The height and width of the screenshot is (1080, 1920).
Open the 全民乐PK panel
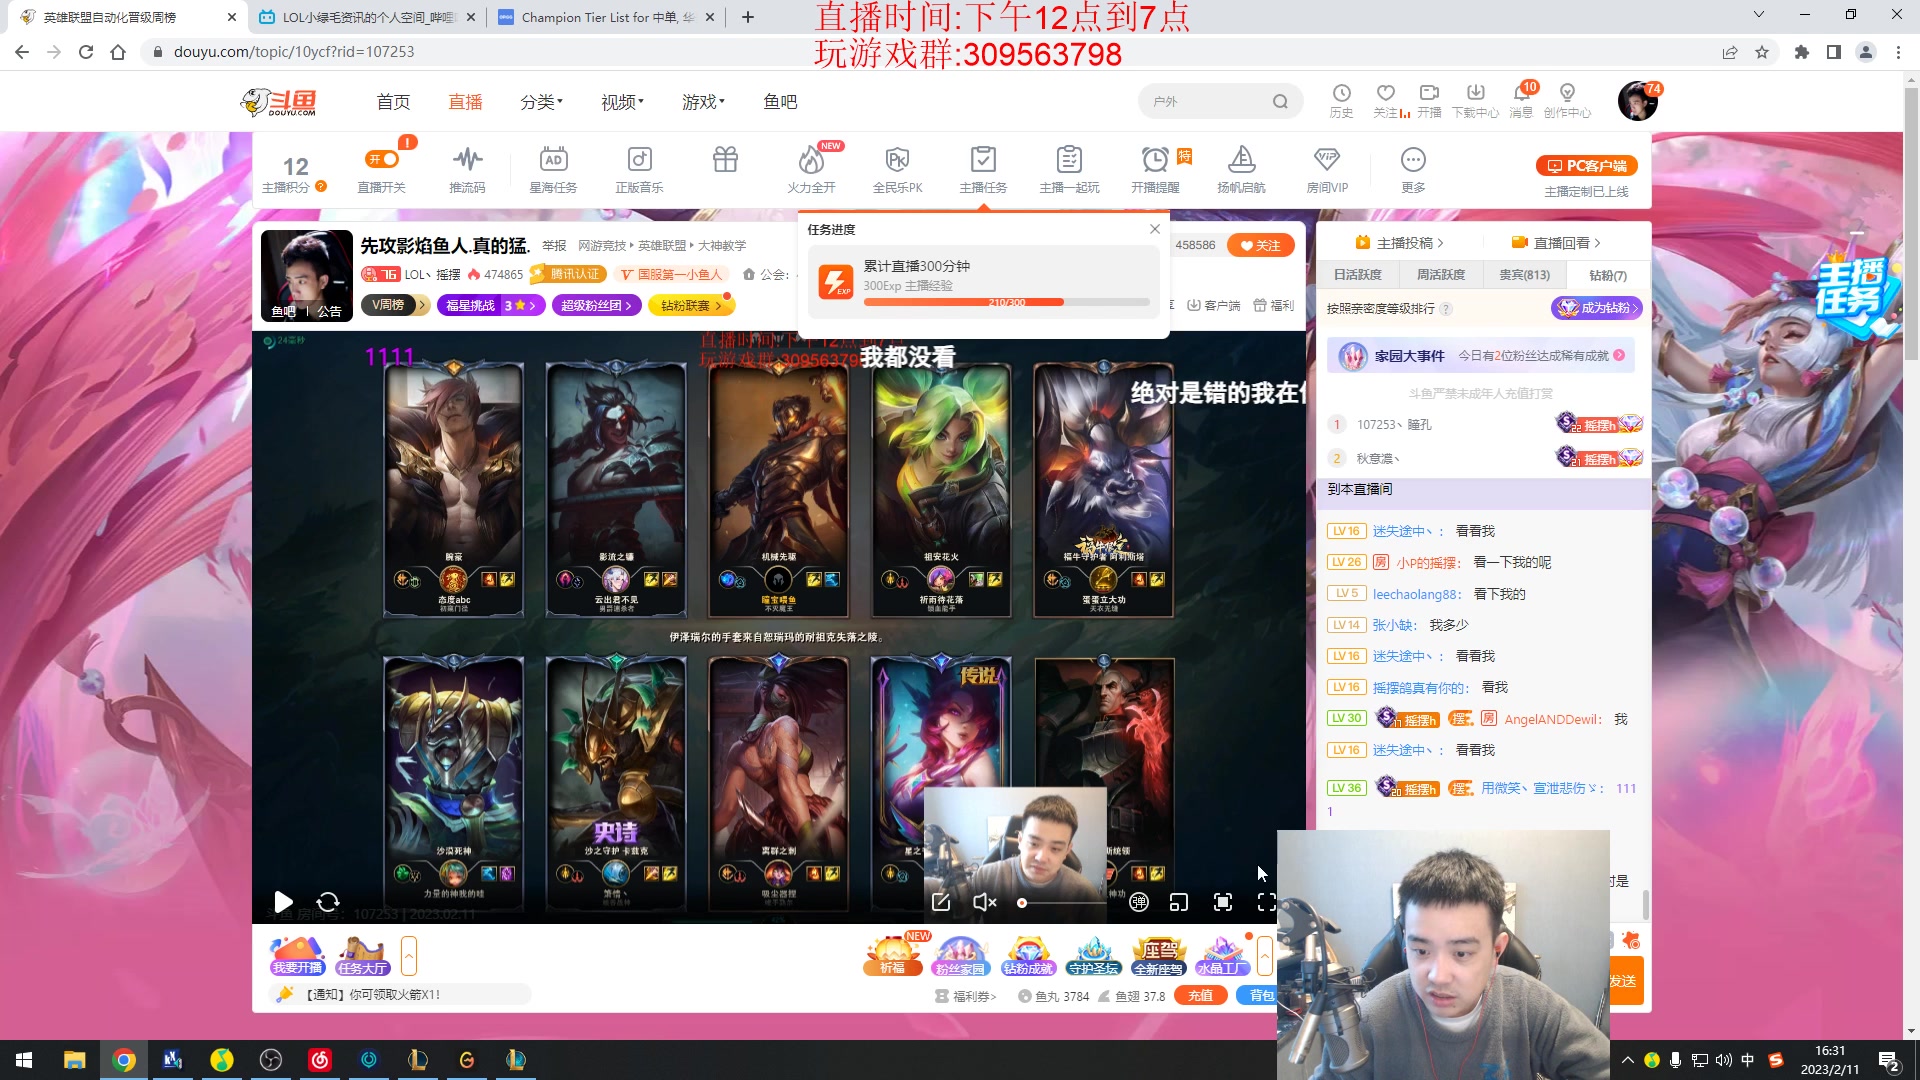tap(897, 168)
